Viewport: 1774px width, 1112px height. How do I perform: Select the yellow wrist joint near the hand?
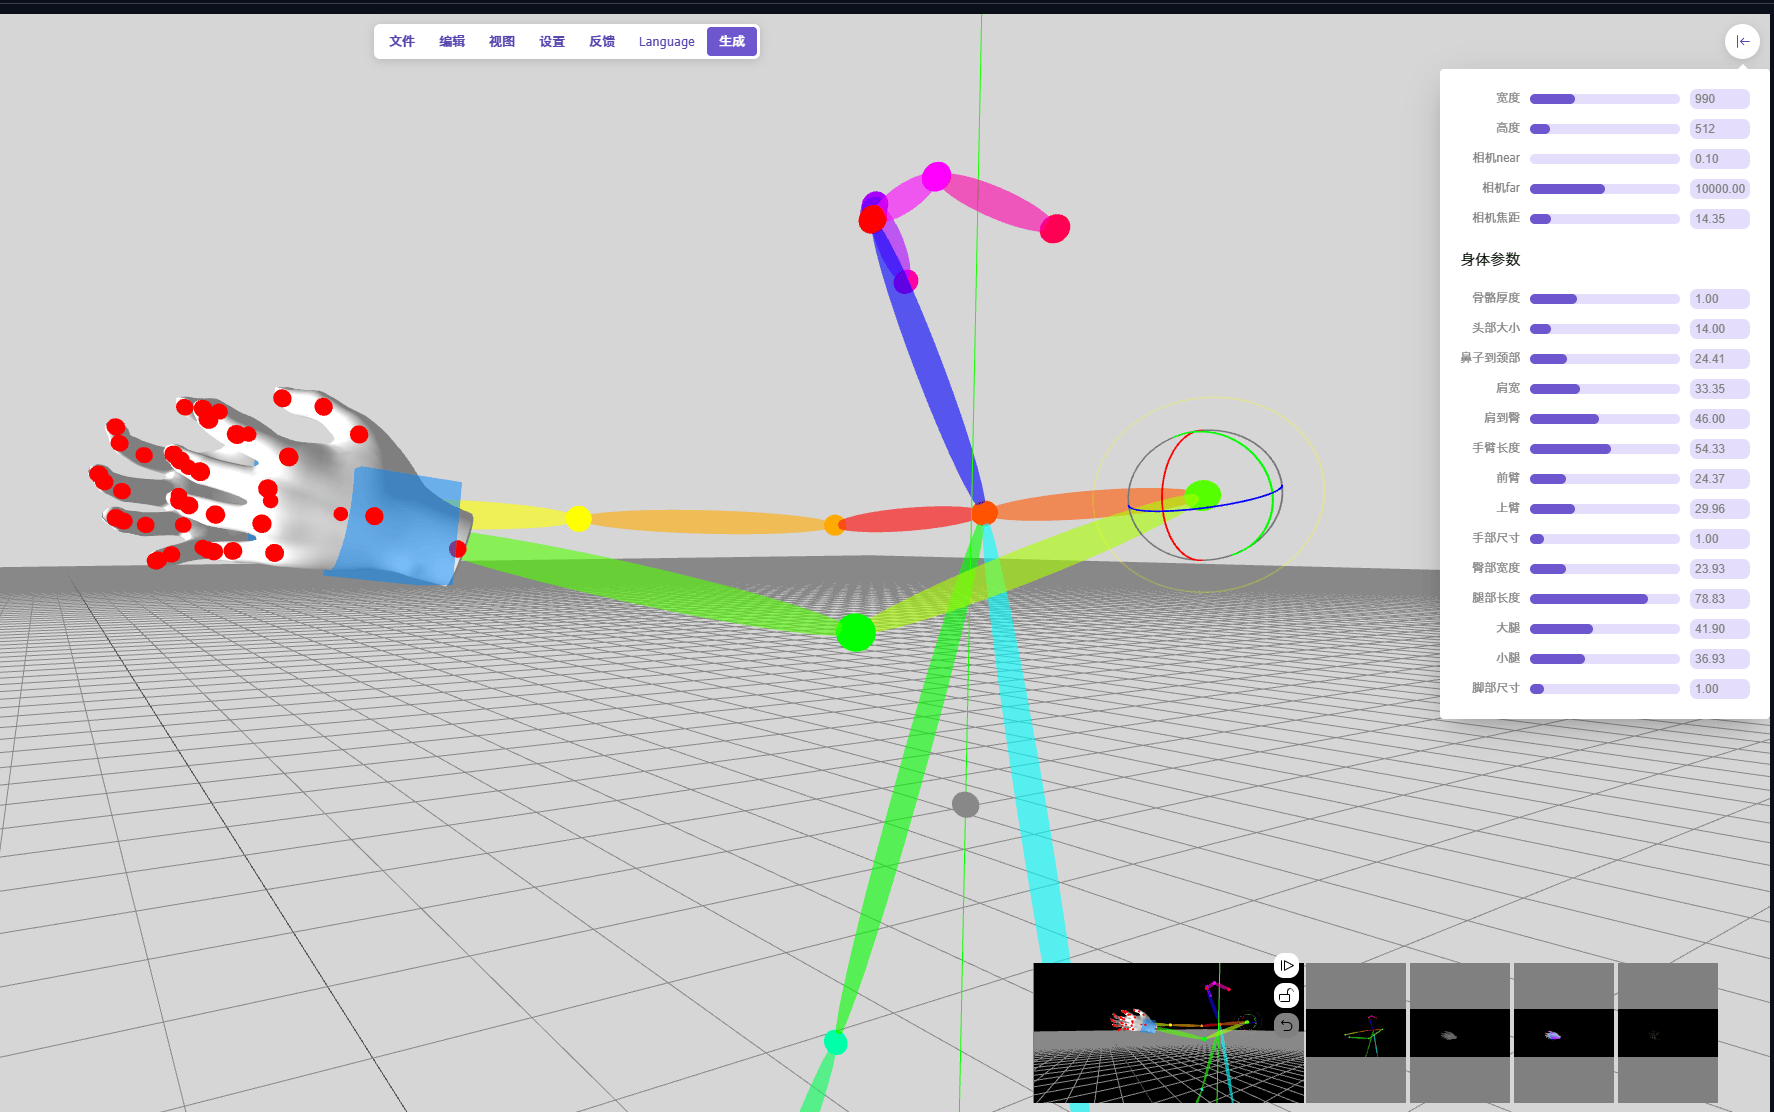[x=578, y=518]
